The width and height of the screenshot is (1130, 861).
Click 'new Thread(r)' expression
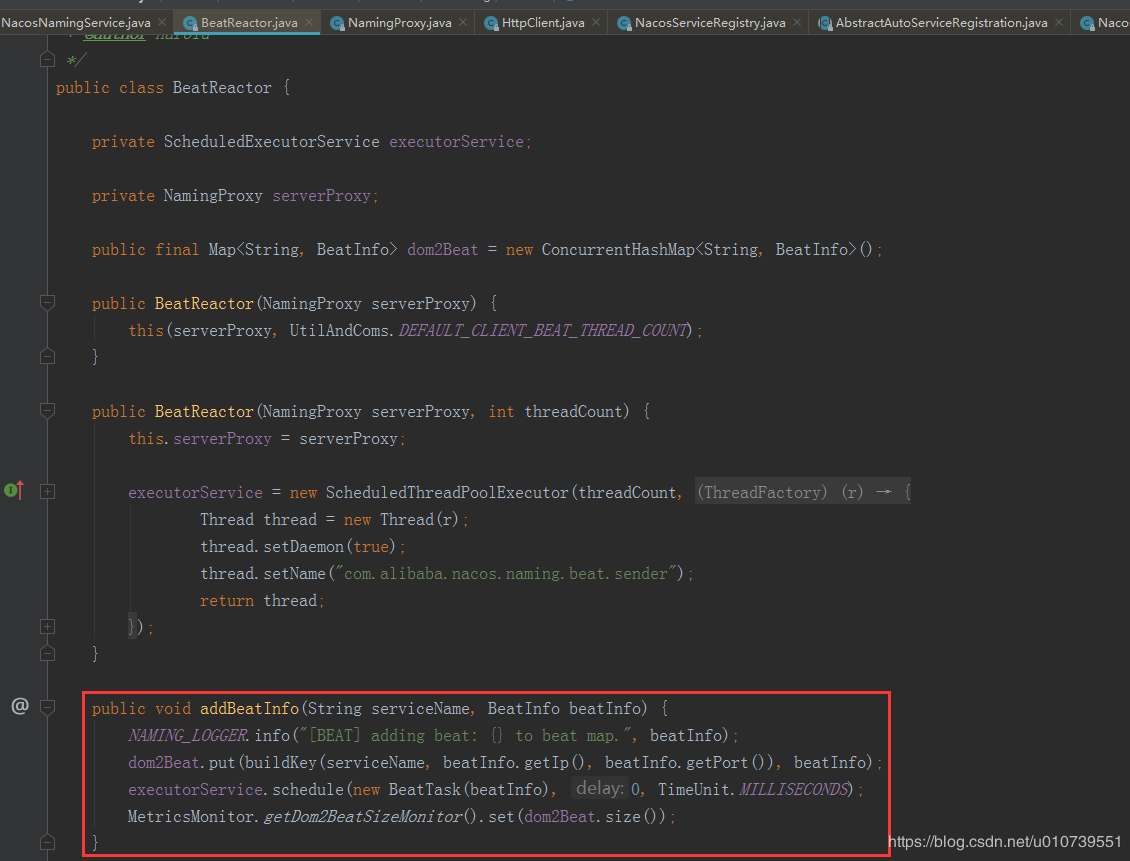[401, 520]
